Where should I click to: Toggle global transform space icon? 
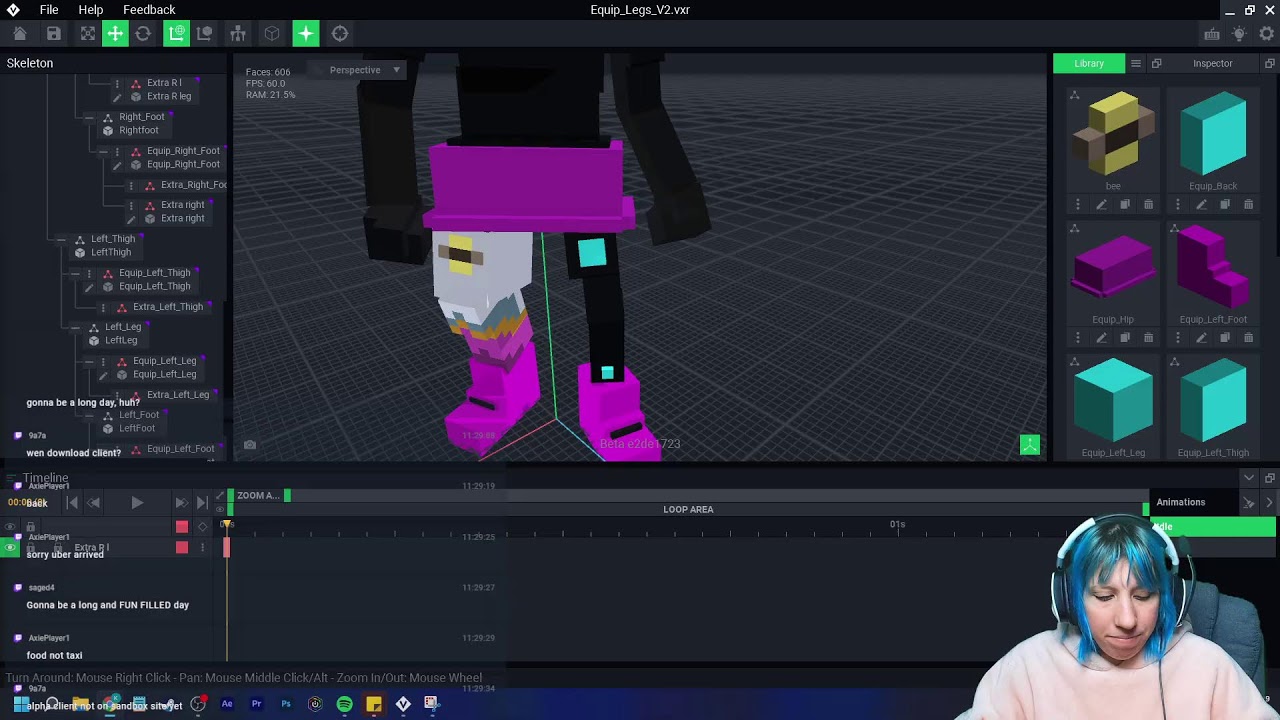(x=177, y=34)
